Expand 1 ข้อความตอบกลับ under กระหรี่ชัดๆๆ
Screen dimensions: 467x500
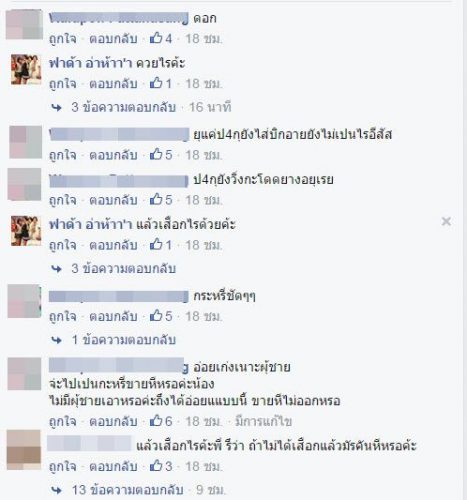point(124,340)
